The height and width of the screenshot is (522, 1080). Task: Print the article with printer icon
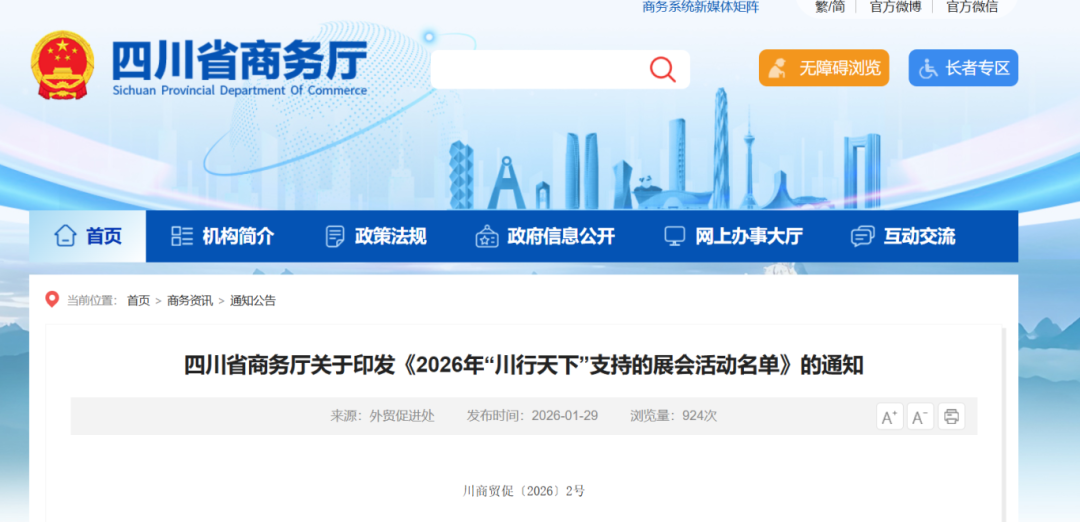(x=951, y=417)
